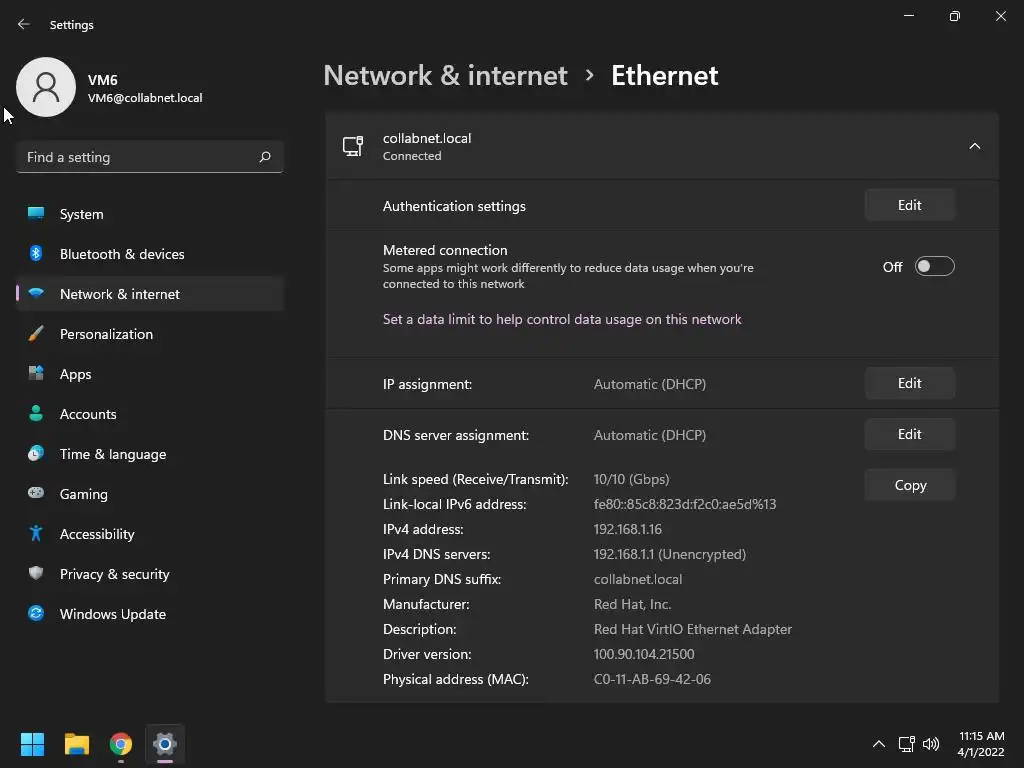The image size is (1024, 768).
Task: Open Personalization settings
Action: tap(106, 334)
